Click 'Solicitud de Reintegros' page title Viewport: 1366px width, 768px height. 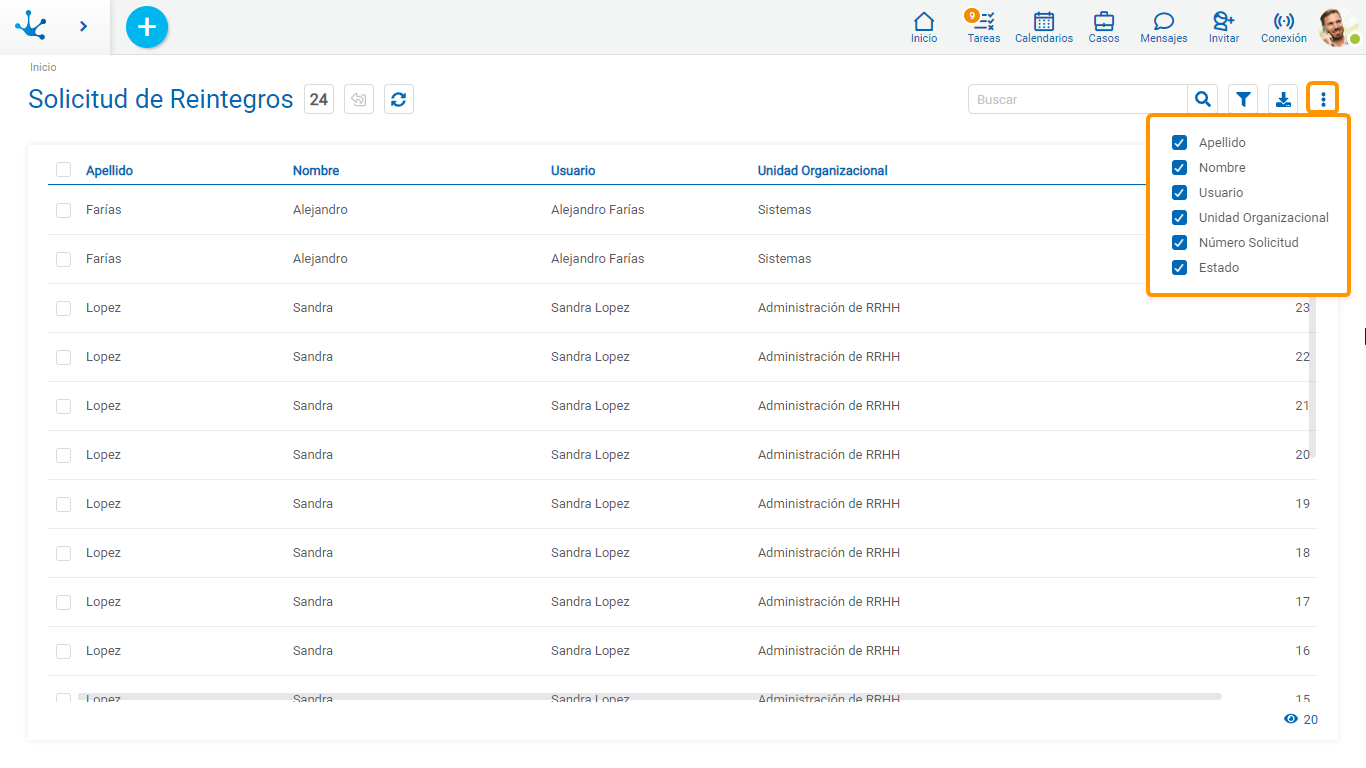[x=161, y=99]
